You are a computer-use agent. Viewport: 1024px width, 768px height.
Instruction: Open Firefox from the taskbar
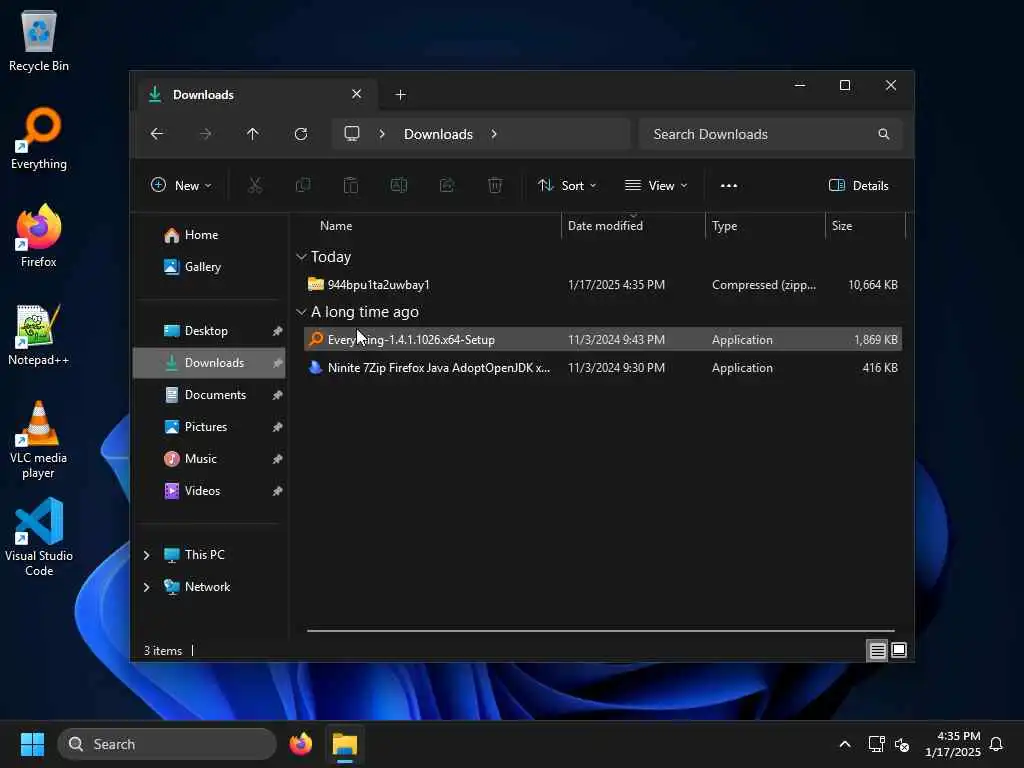pyautogui.click(x=301, y=744)
